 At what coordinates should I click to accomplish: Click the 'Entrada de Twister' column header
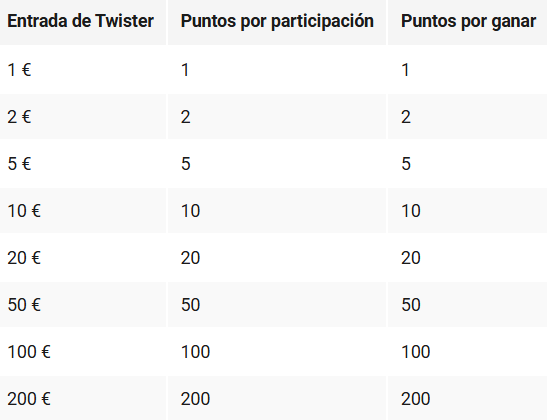[x=81, y=21]
